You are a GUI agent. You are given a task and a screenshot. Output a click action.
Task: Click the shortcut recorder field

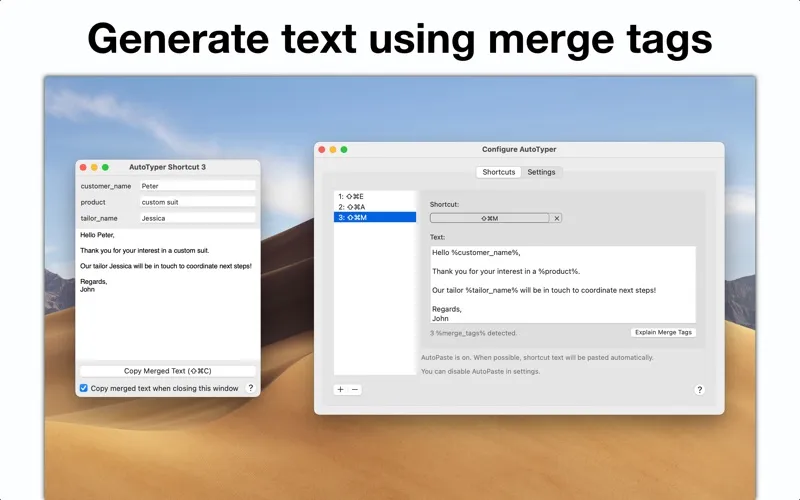click(489, 218)
